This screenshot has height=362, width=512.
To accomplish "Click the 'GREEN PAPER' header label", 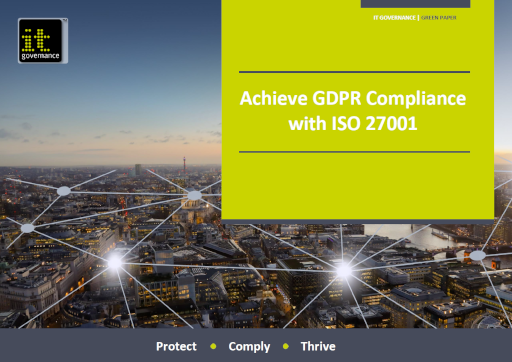I will (439, 18).
